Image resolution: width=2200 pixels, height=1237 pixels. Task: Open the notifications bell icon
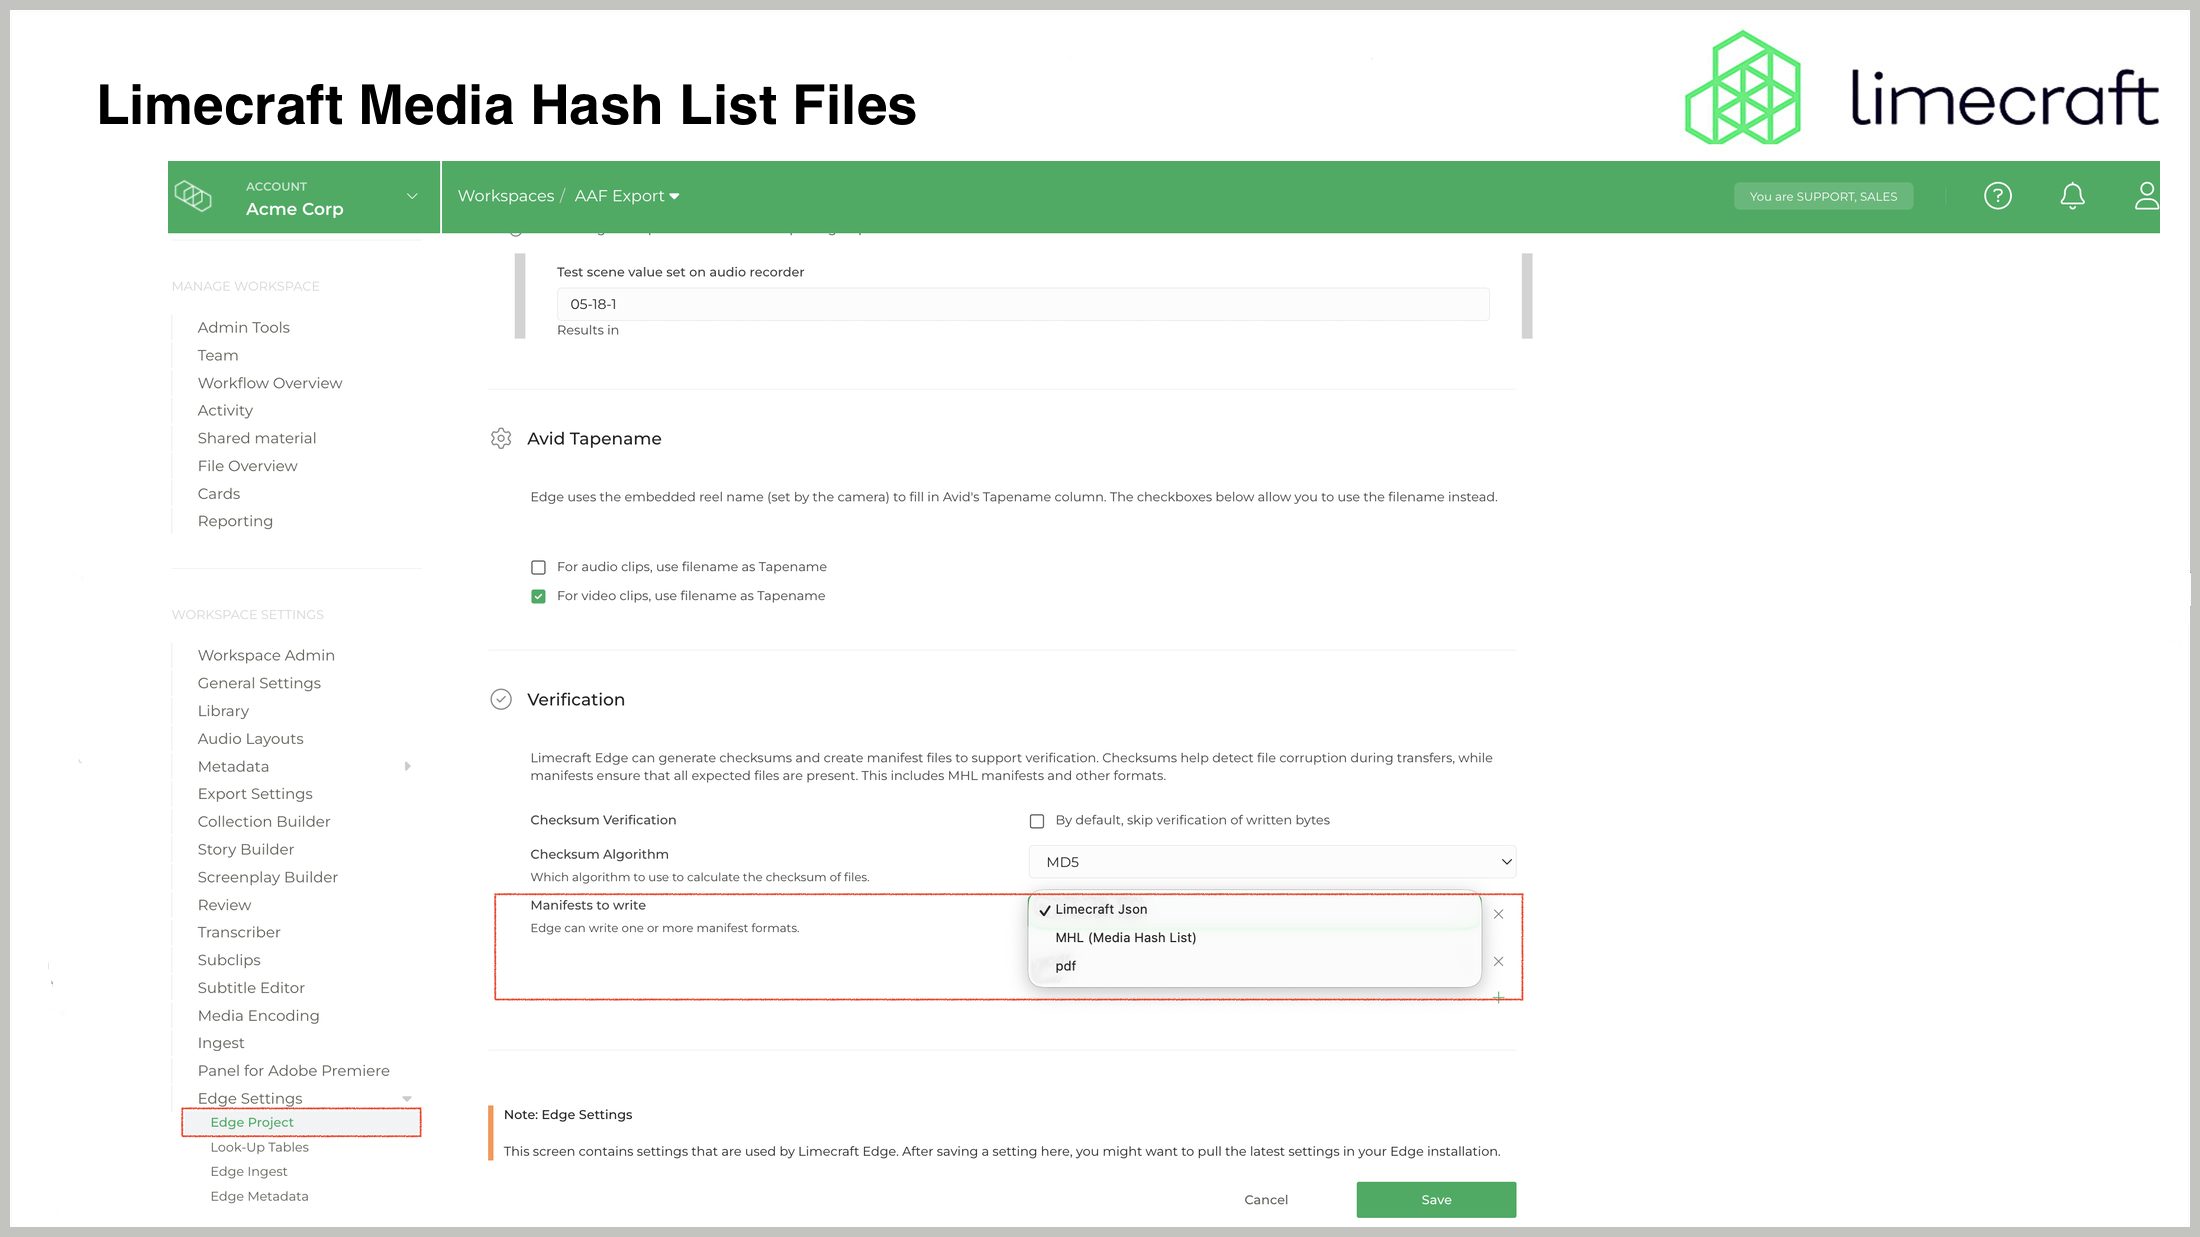click(2072, 196)
